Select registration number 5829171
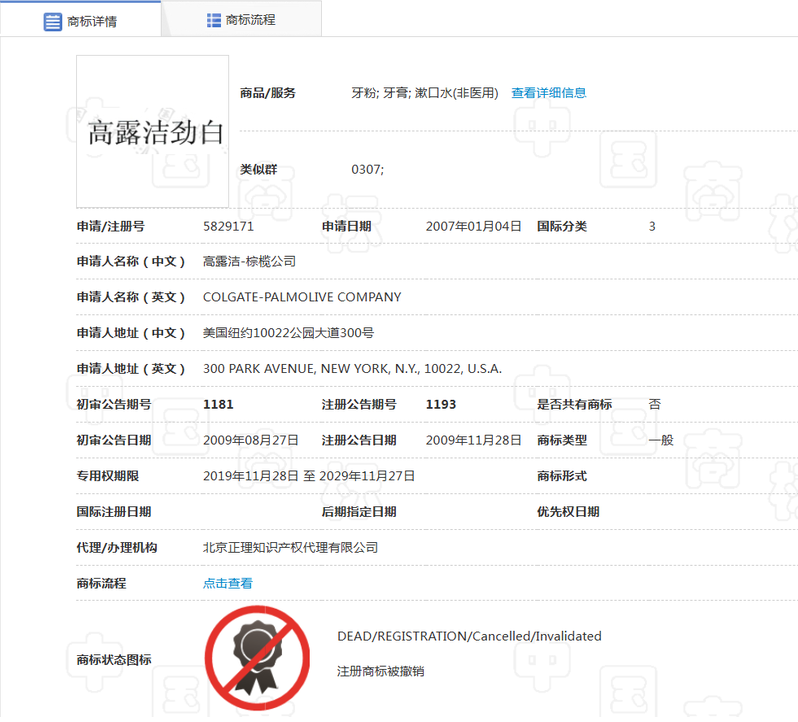The height and width of the screenshot is (722, 798). tap(228, 226)
